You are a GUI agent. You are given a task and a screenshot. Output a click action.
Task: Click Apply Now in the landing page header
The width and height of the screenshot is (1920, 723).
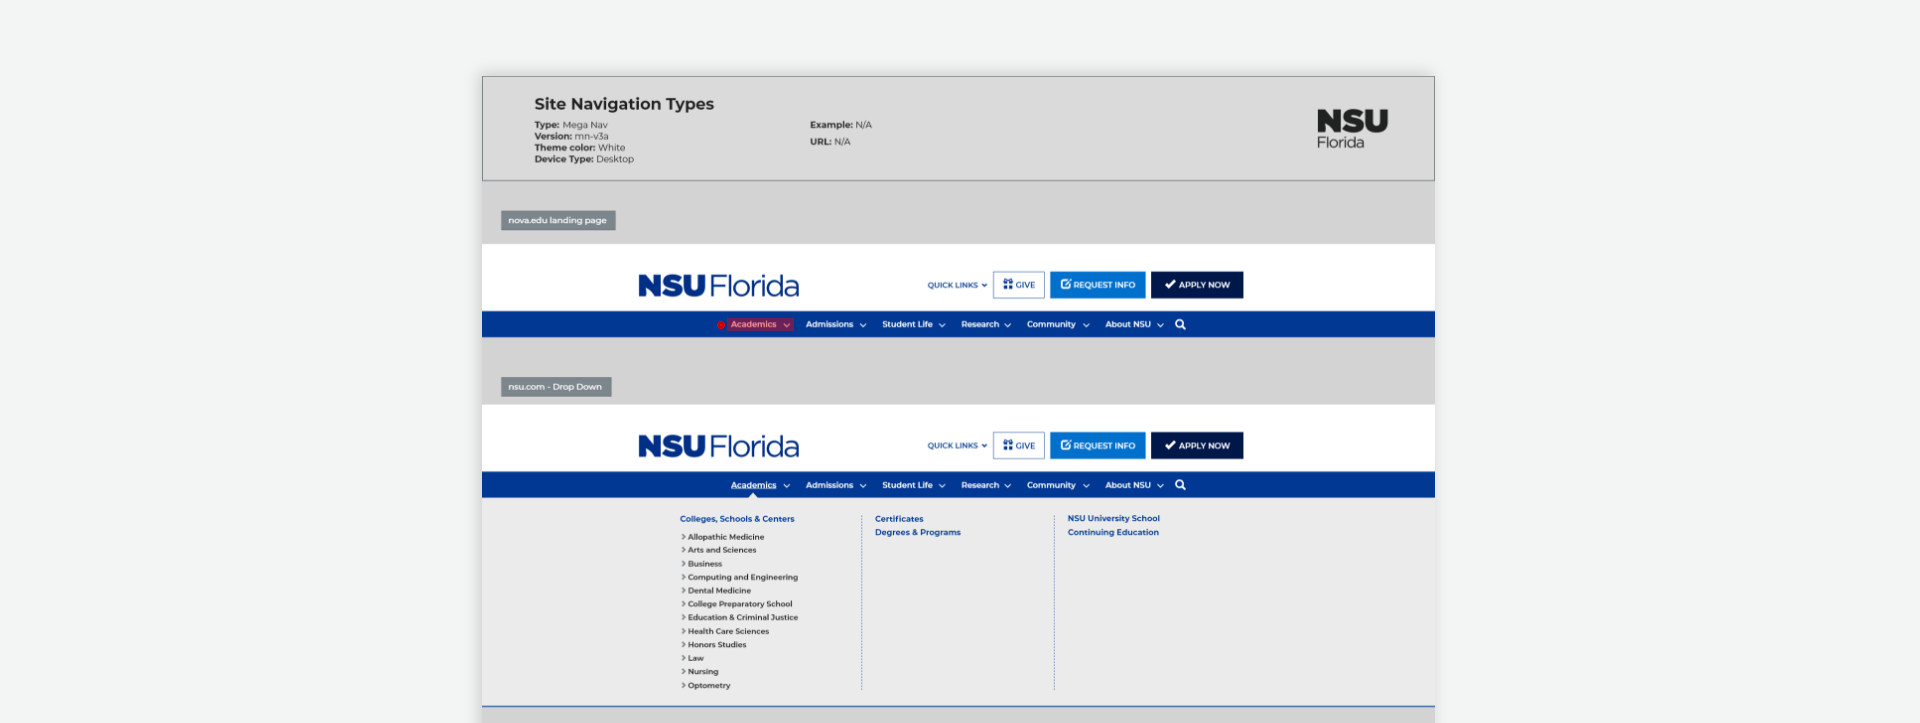coord(1197,285)
